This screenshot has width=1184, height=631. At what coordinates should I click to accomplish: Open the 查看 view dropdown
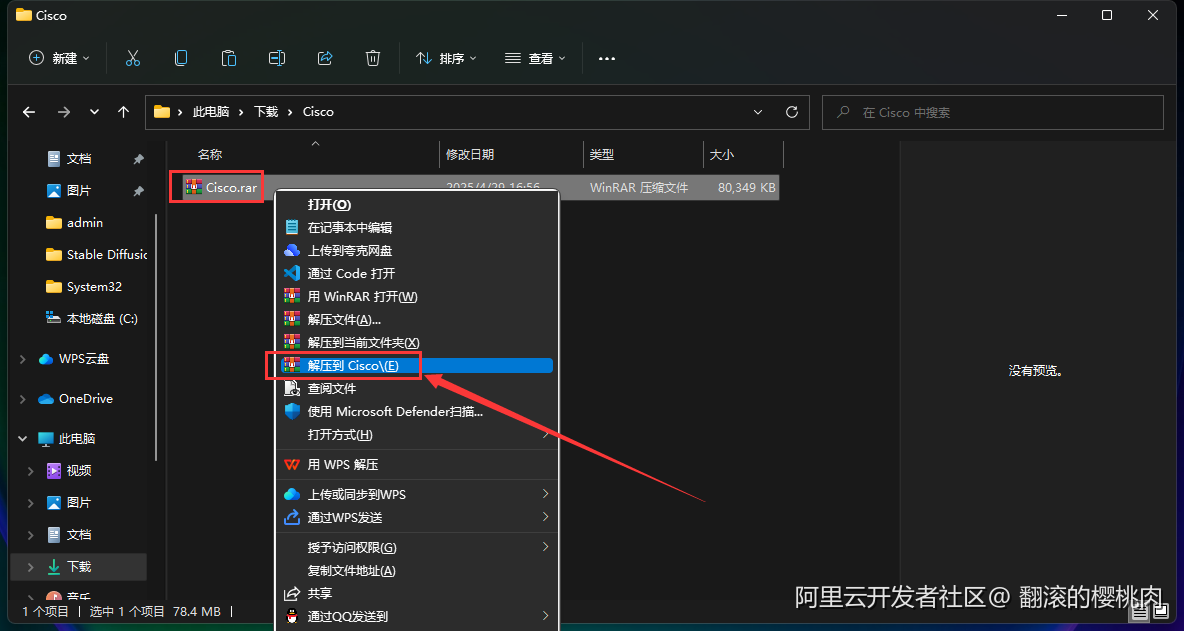(x=535, y=58)
